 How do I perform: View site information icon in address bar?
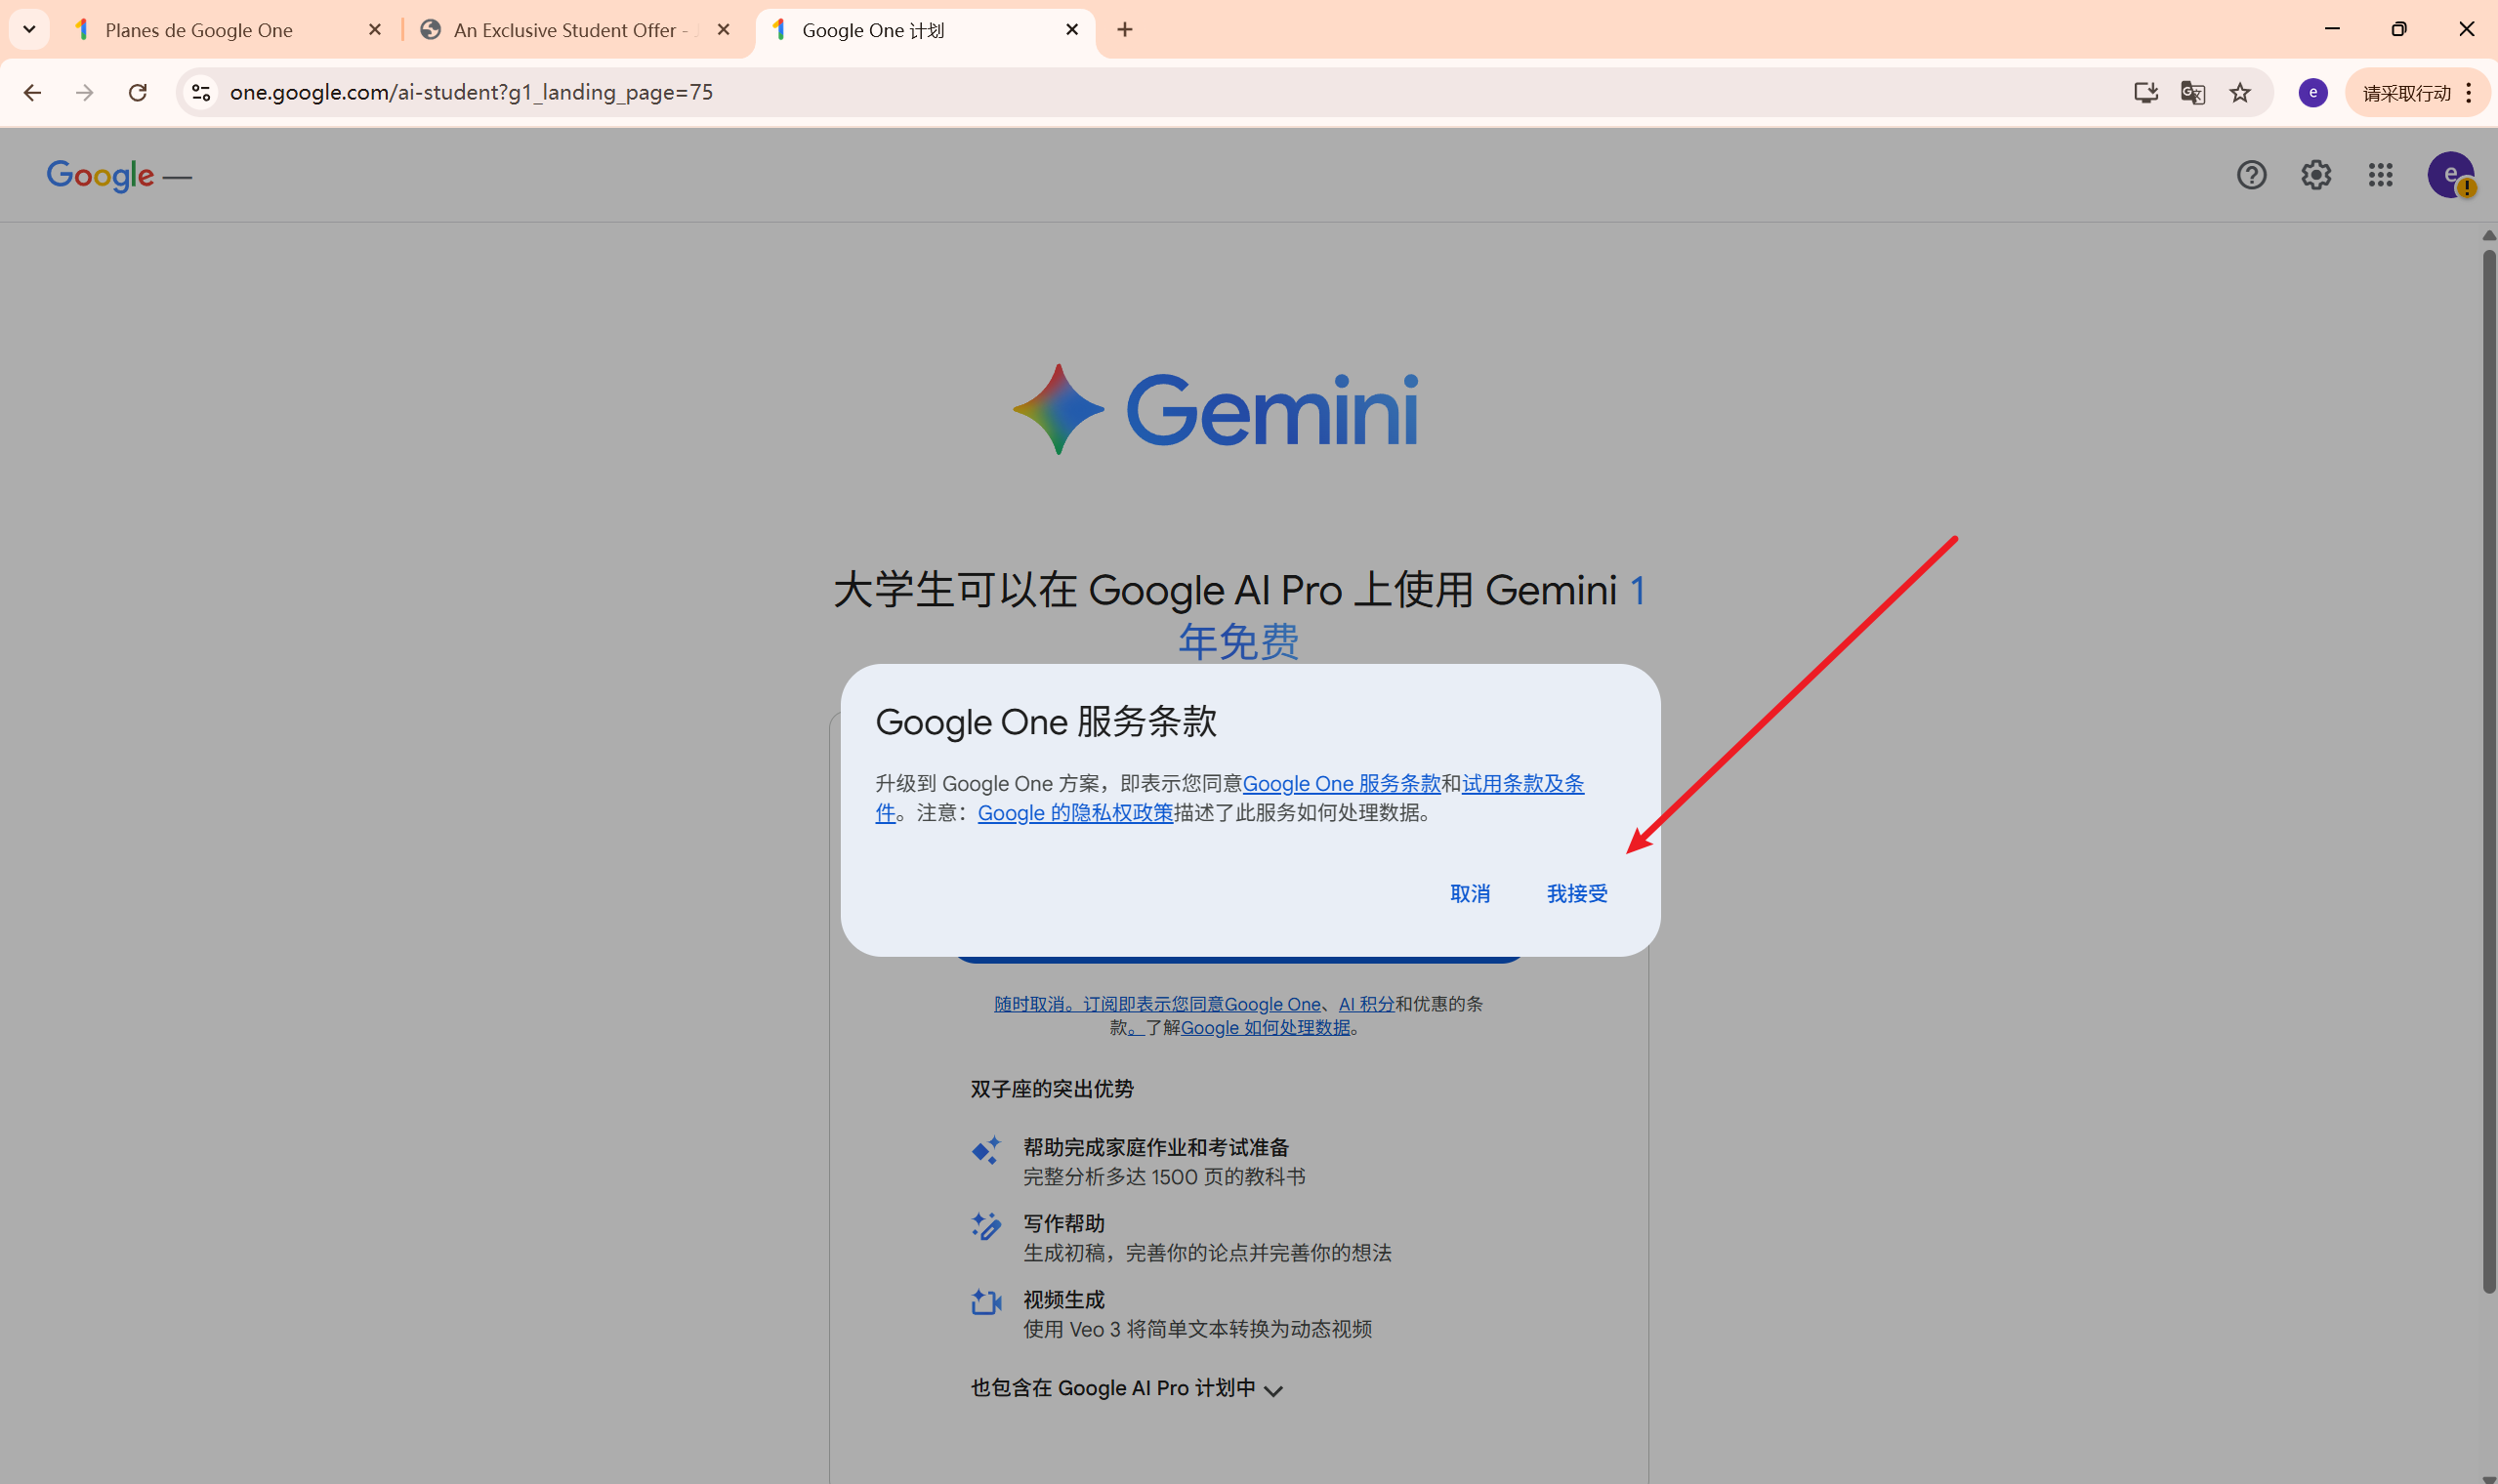pos(201,93)
